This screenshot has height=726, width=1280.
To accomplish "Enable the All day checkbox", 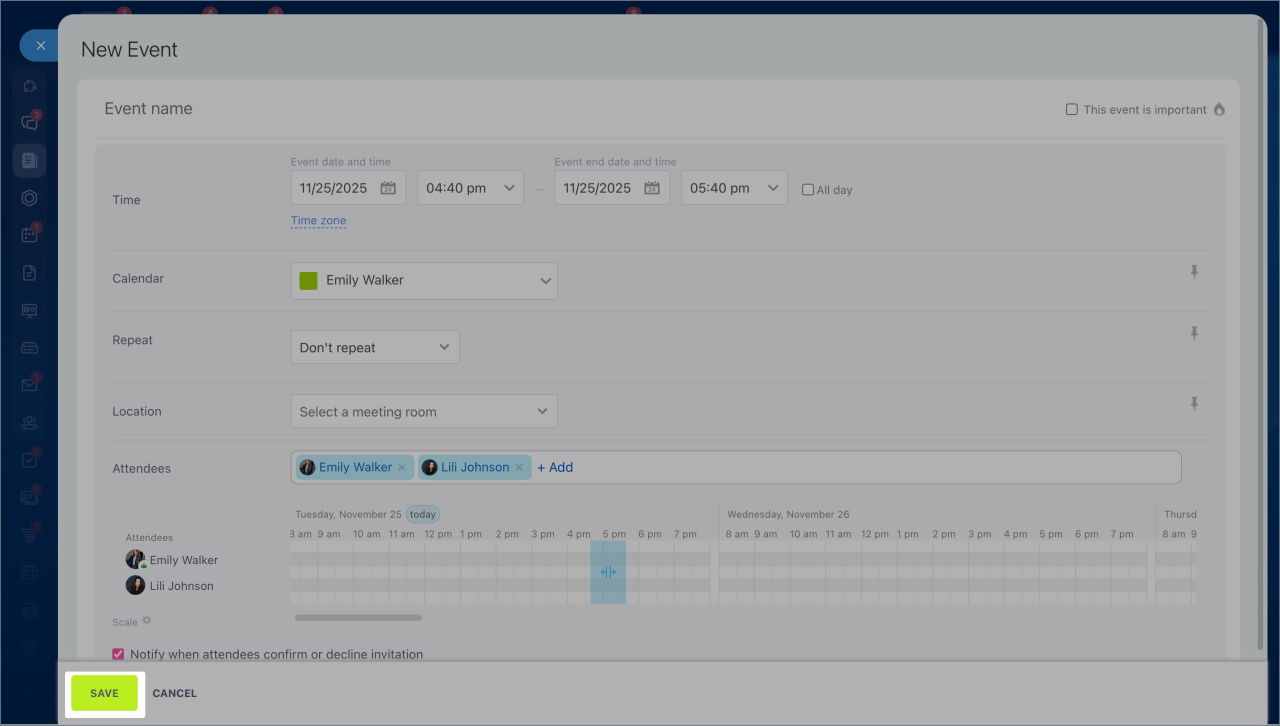I will click(808, 190).
